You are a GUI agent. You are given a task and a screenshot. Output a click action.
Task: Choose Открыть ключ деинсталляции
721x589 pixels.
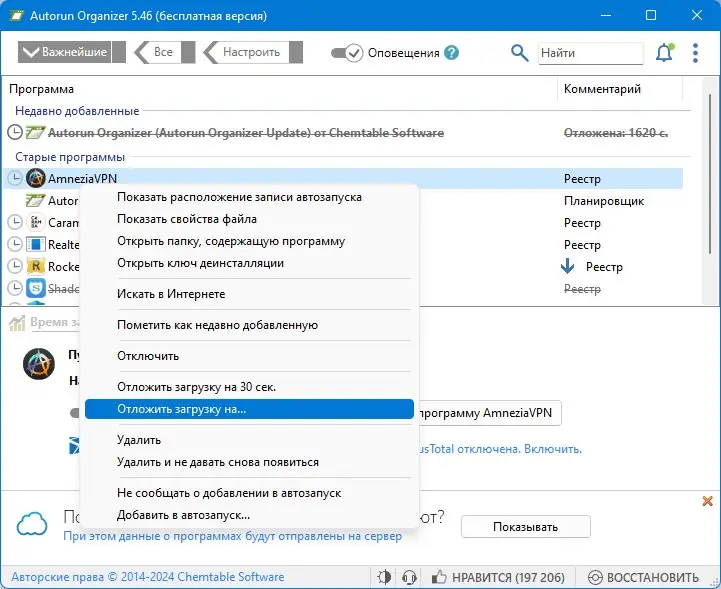249,263
